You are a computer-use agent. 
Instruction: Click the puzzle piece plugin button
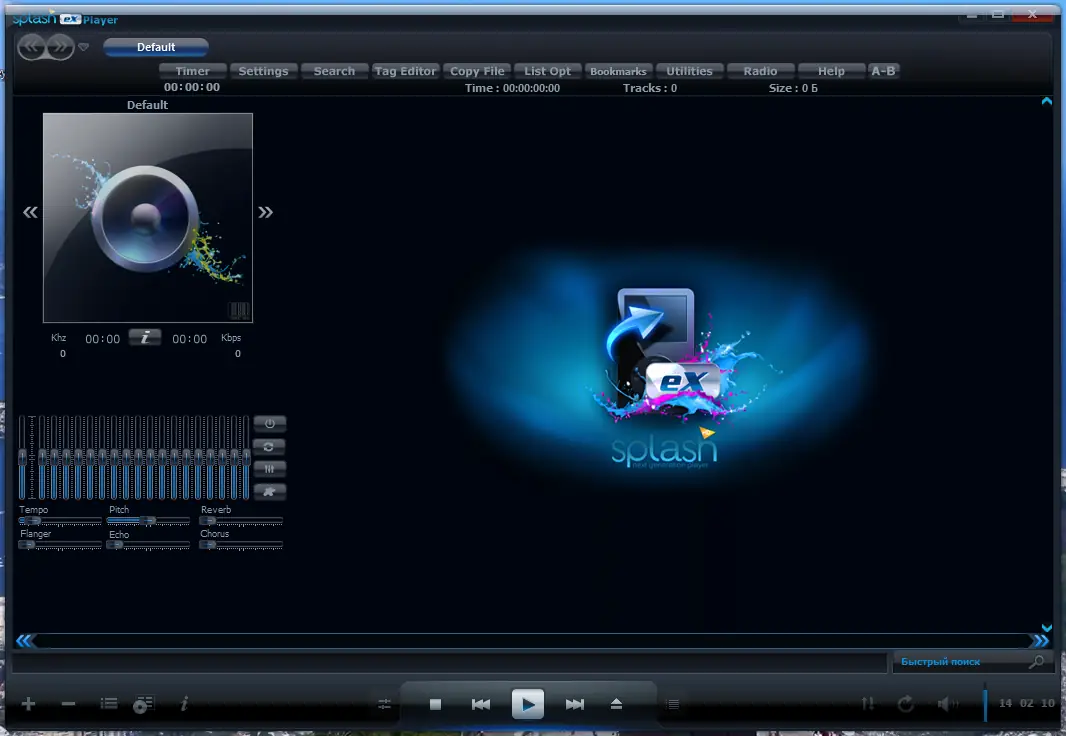[x=270, y=491]
